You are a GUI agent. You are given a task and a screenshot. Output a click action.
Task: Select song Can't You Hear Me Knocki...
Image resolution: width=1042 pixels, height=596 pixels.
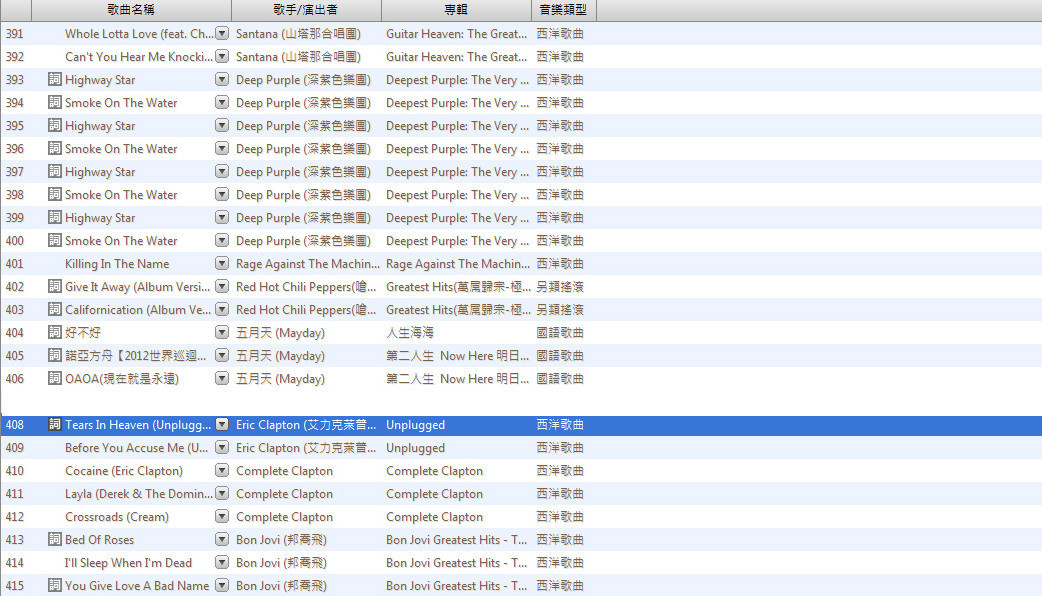point(139,57)
